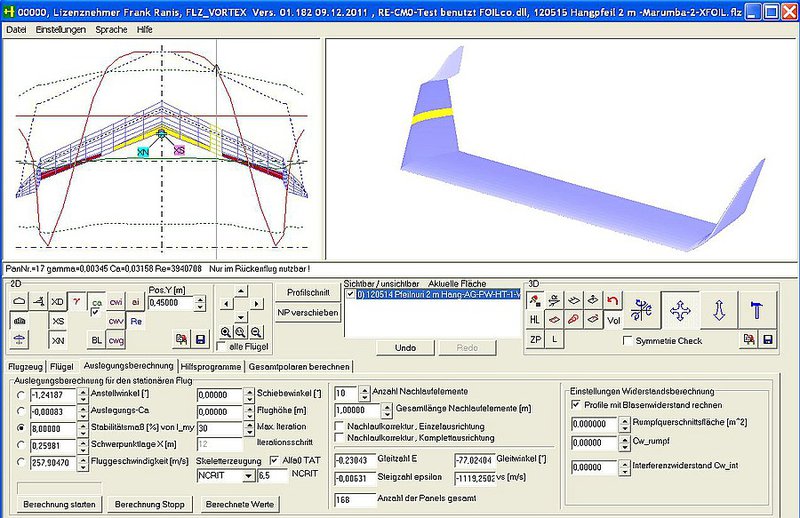
Task: Click the vertical double-arrow 3D tool
Action: click(719, 310)
